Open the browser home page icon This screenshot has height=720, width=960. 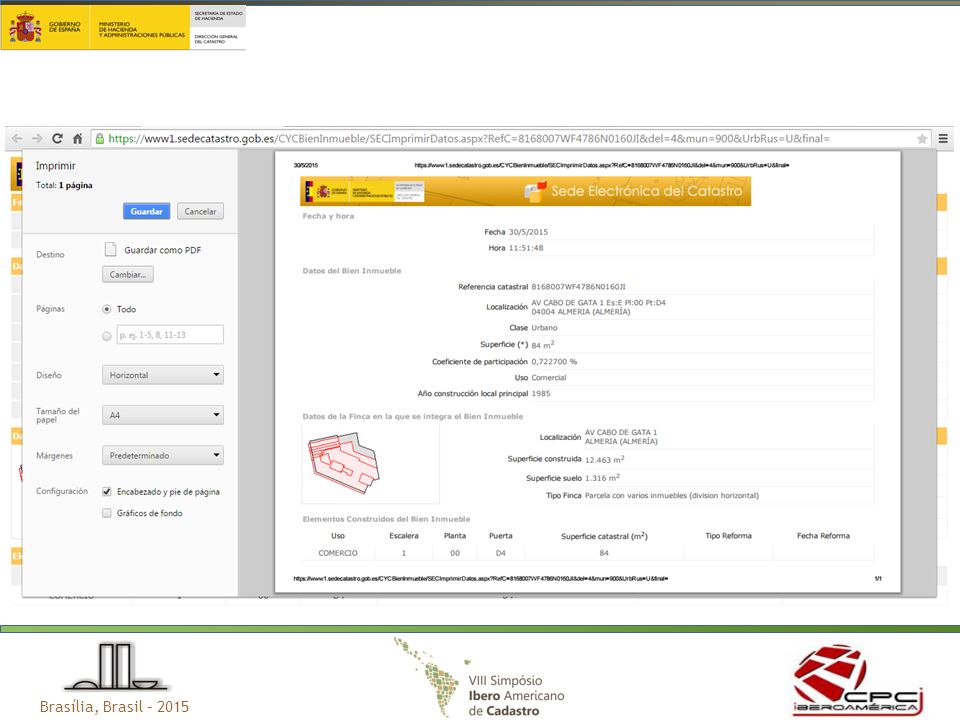(78, 138)
